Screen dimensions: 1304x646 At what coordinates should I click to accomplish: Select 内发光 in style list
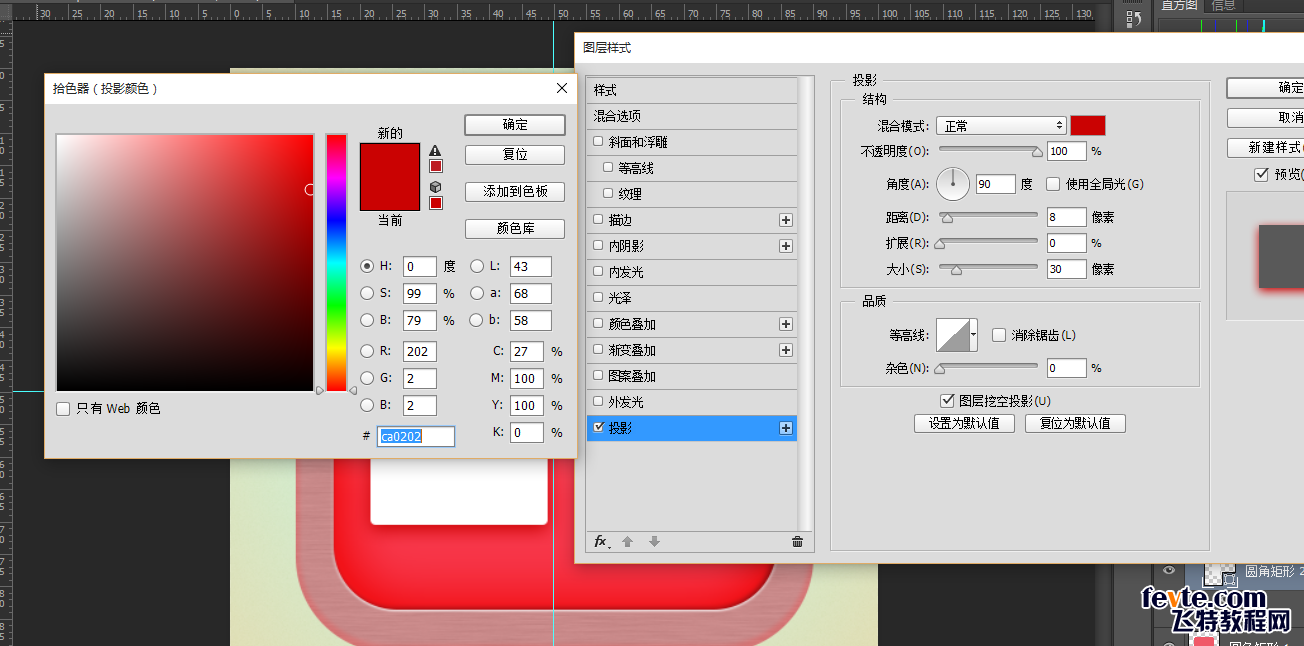pos(692,272)
